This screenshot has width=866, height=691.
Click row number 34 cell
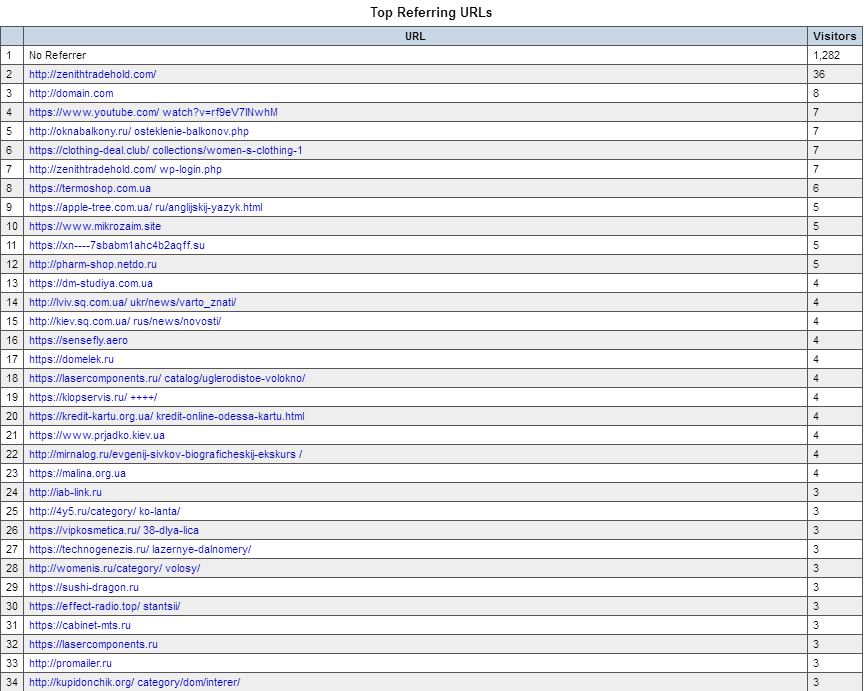12,682
